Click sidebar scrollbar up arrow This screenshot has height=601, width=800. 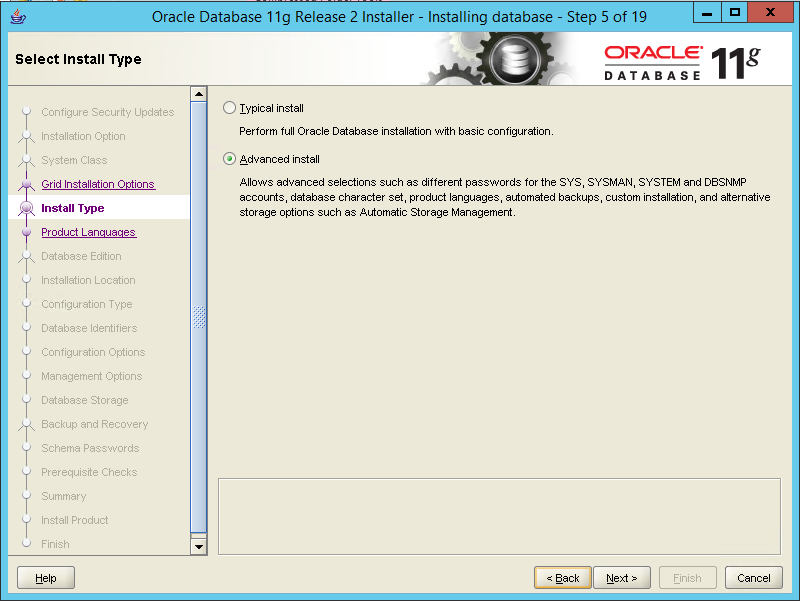(x=198, y=94)
